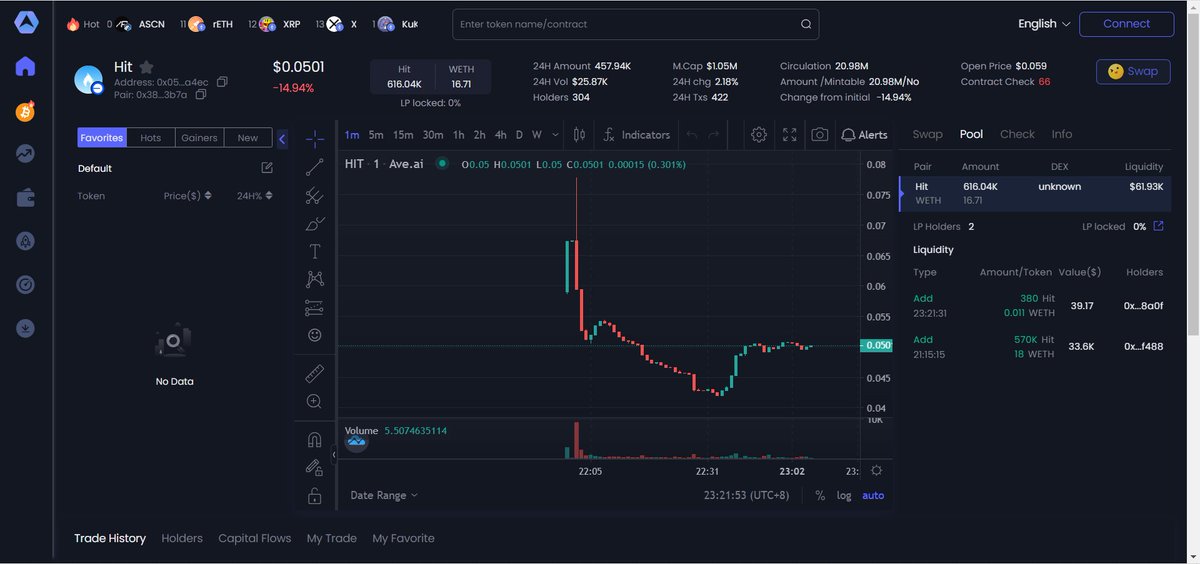Open the trending chart sidebar icon
Screen dimensions: 1200x564
point(25,154)
